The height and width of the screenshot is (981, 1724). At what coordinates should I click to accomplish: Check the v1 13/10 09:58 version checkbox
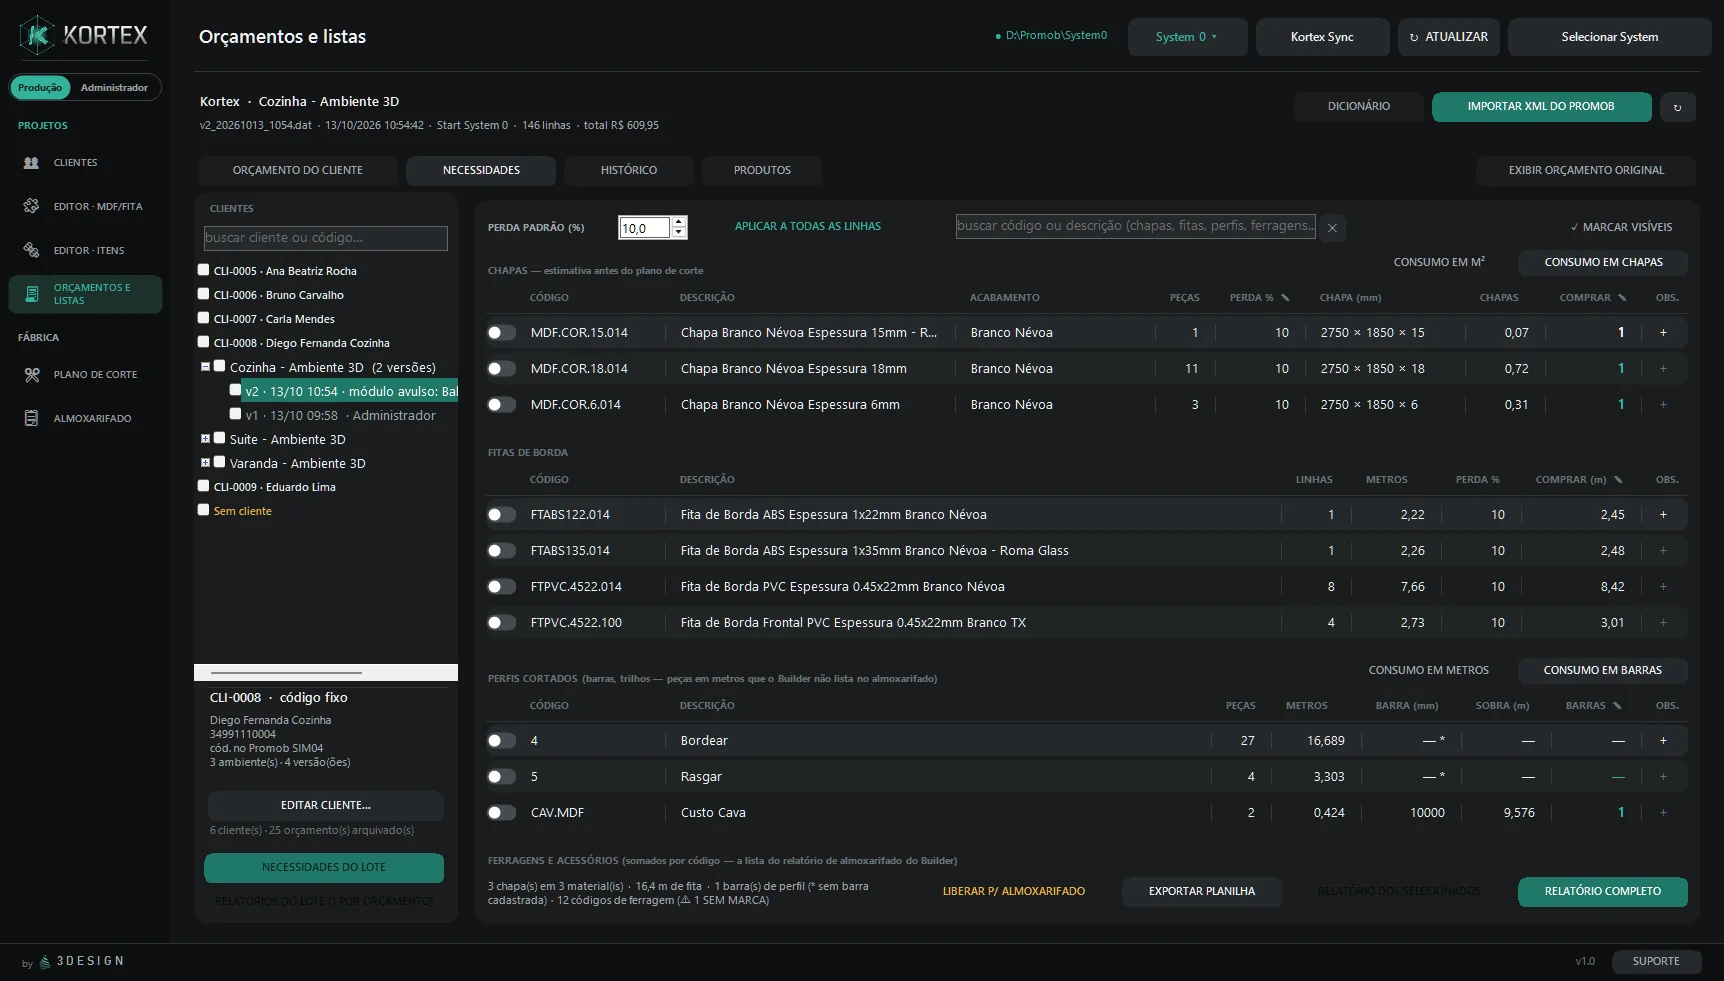click(x=235, y=414)
